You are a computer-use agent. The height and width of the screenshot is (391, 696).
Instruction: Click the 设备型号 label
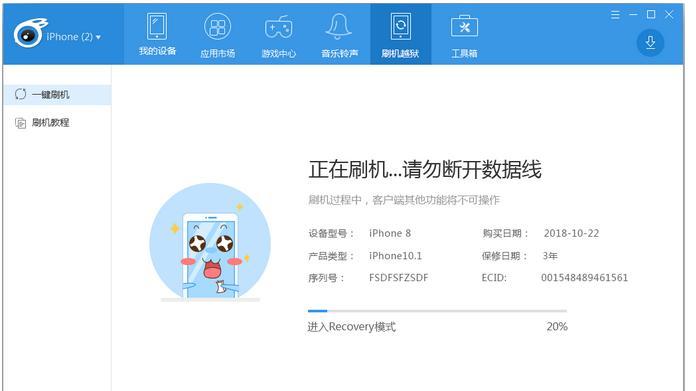click(x=331, y=233)
